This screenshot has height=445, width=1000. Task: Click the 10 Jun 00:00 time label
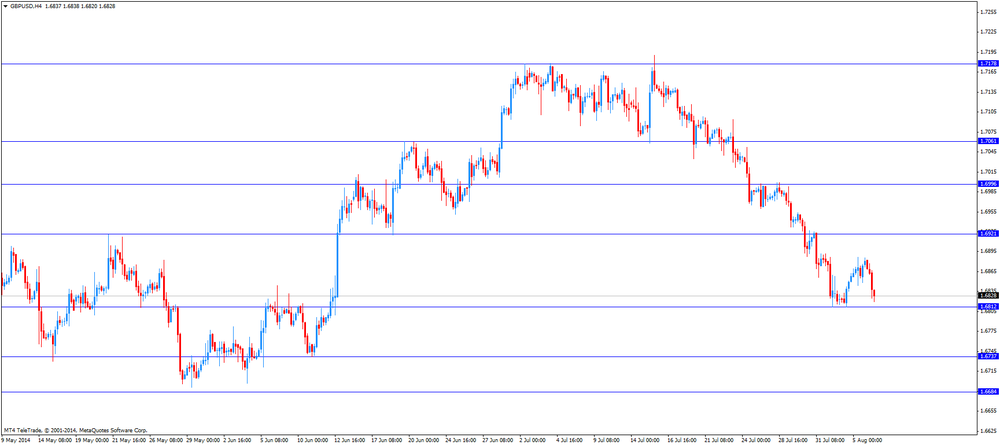coord(312,440)
